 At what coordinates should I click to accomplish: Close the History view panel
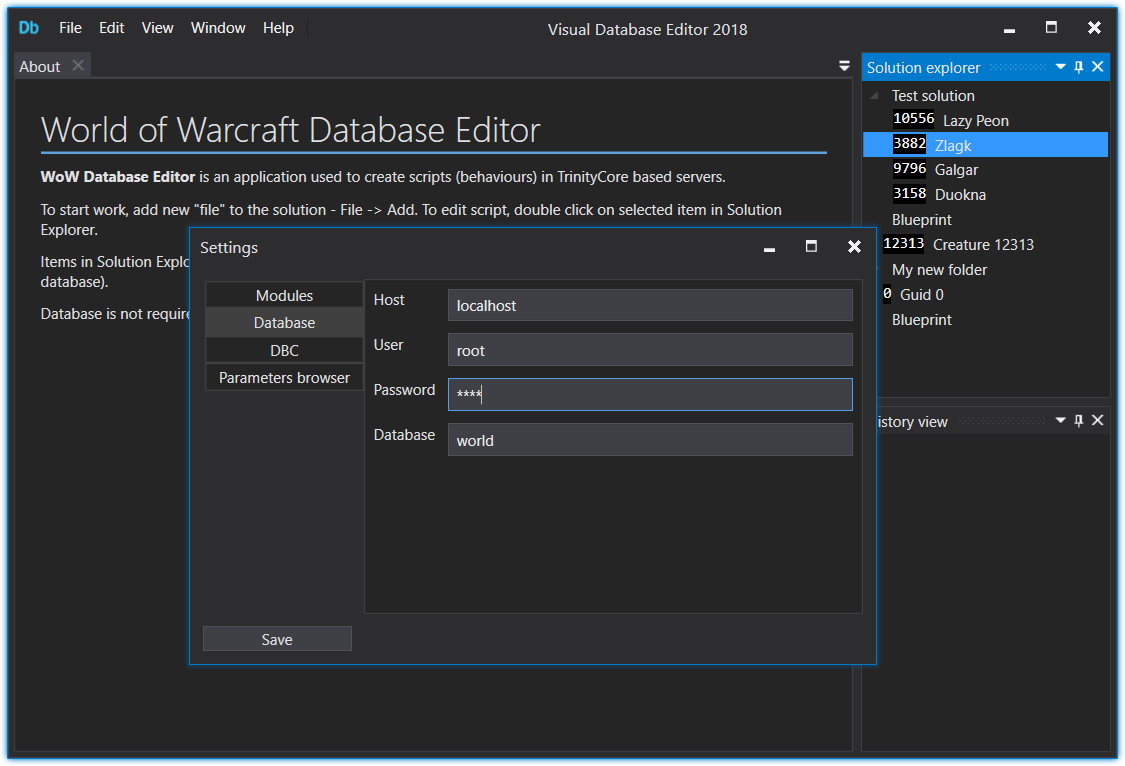pyautogui.click(x=1098, y=420)
